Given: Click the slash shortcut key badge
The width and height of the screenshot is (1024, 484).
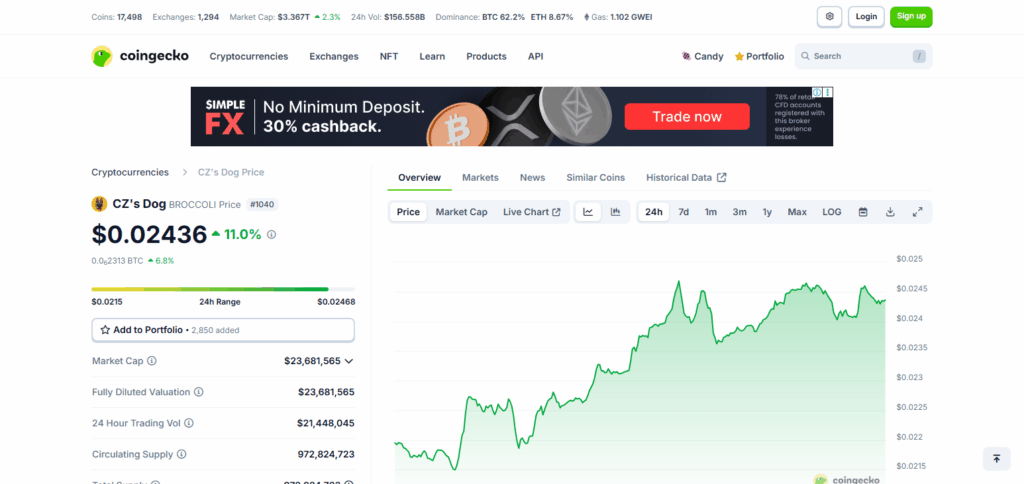Looking at the screenshot, I should [x=919, y=57].
